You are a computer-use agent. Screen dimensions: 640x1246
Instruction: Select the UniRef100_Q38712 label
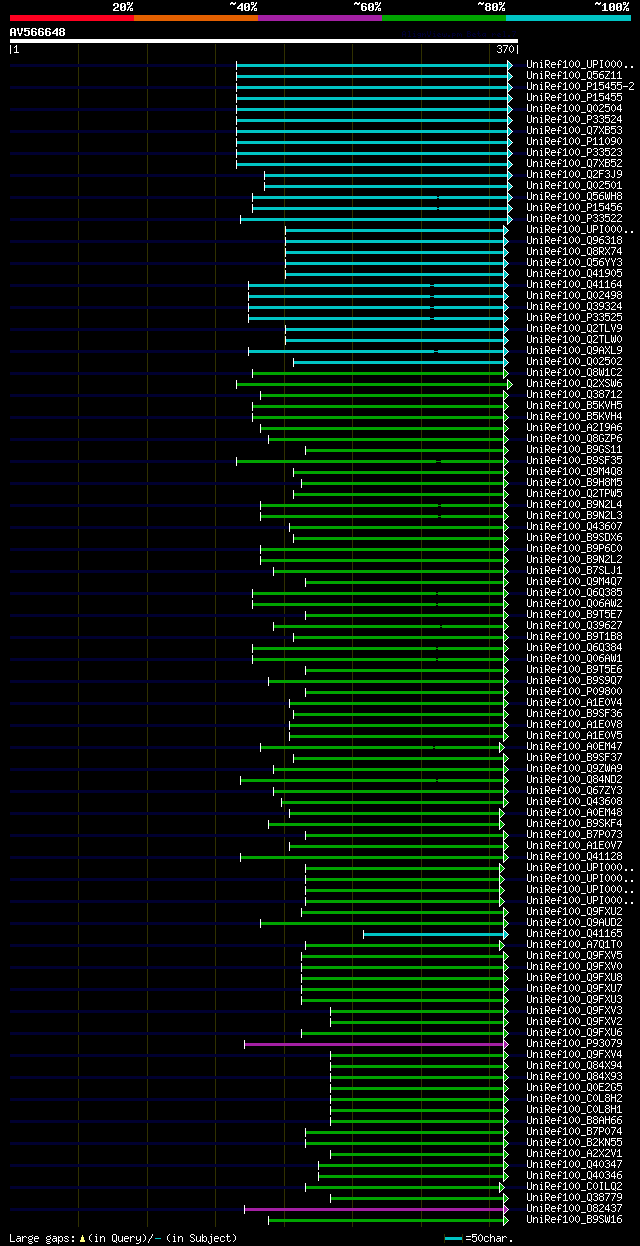point(574,394)
